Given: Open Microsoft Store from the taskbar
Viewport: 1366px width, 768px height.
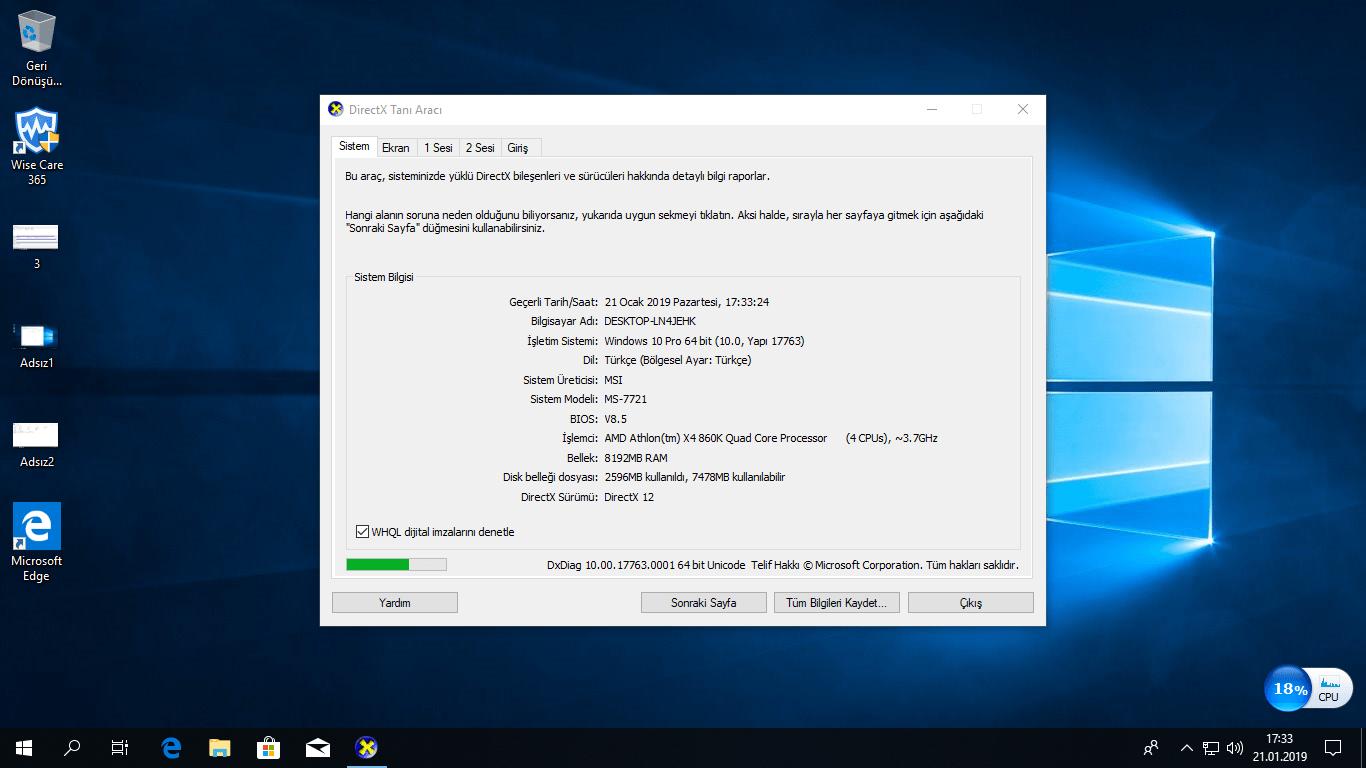Looking at the screenshot, I should [269, 747].
